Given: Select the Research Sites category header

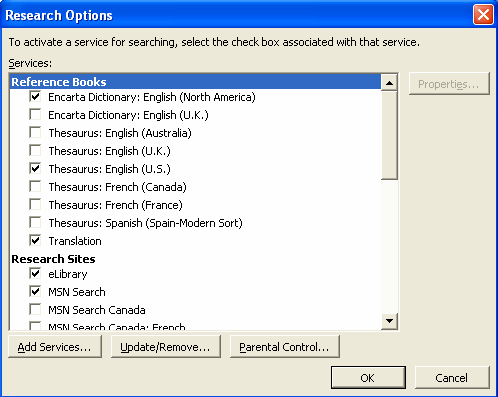Looking at the screenshot, I should point(53,259).
